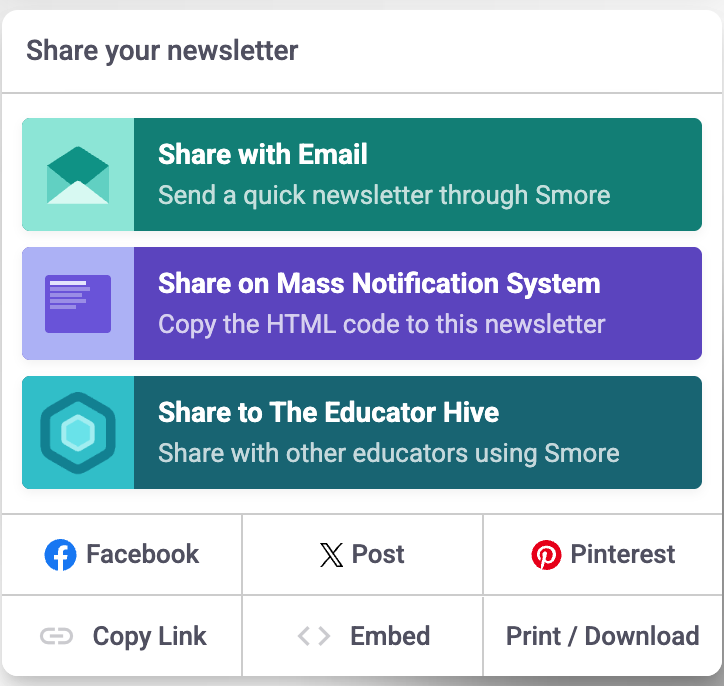Open Share to The Educator Hive
The width and height of the screenshot is (724, 686).
328,412
